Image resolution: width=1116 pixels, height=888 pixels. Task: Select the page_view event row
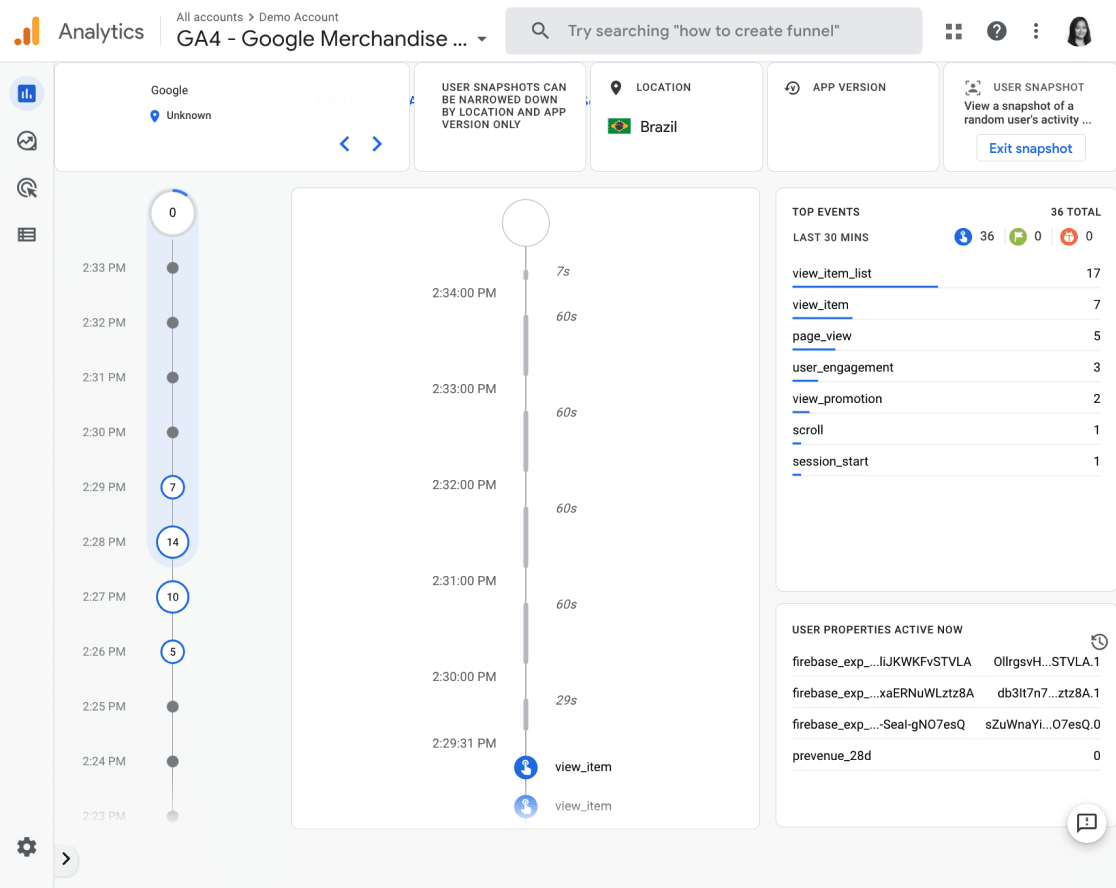pos(822,336)
